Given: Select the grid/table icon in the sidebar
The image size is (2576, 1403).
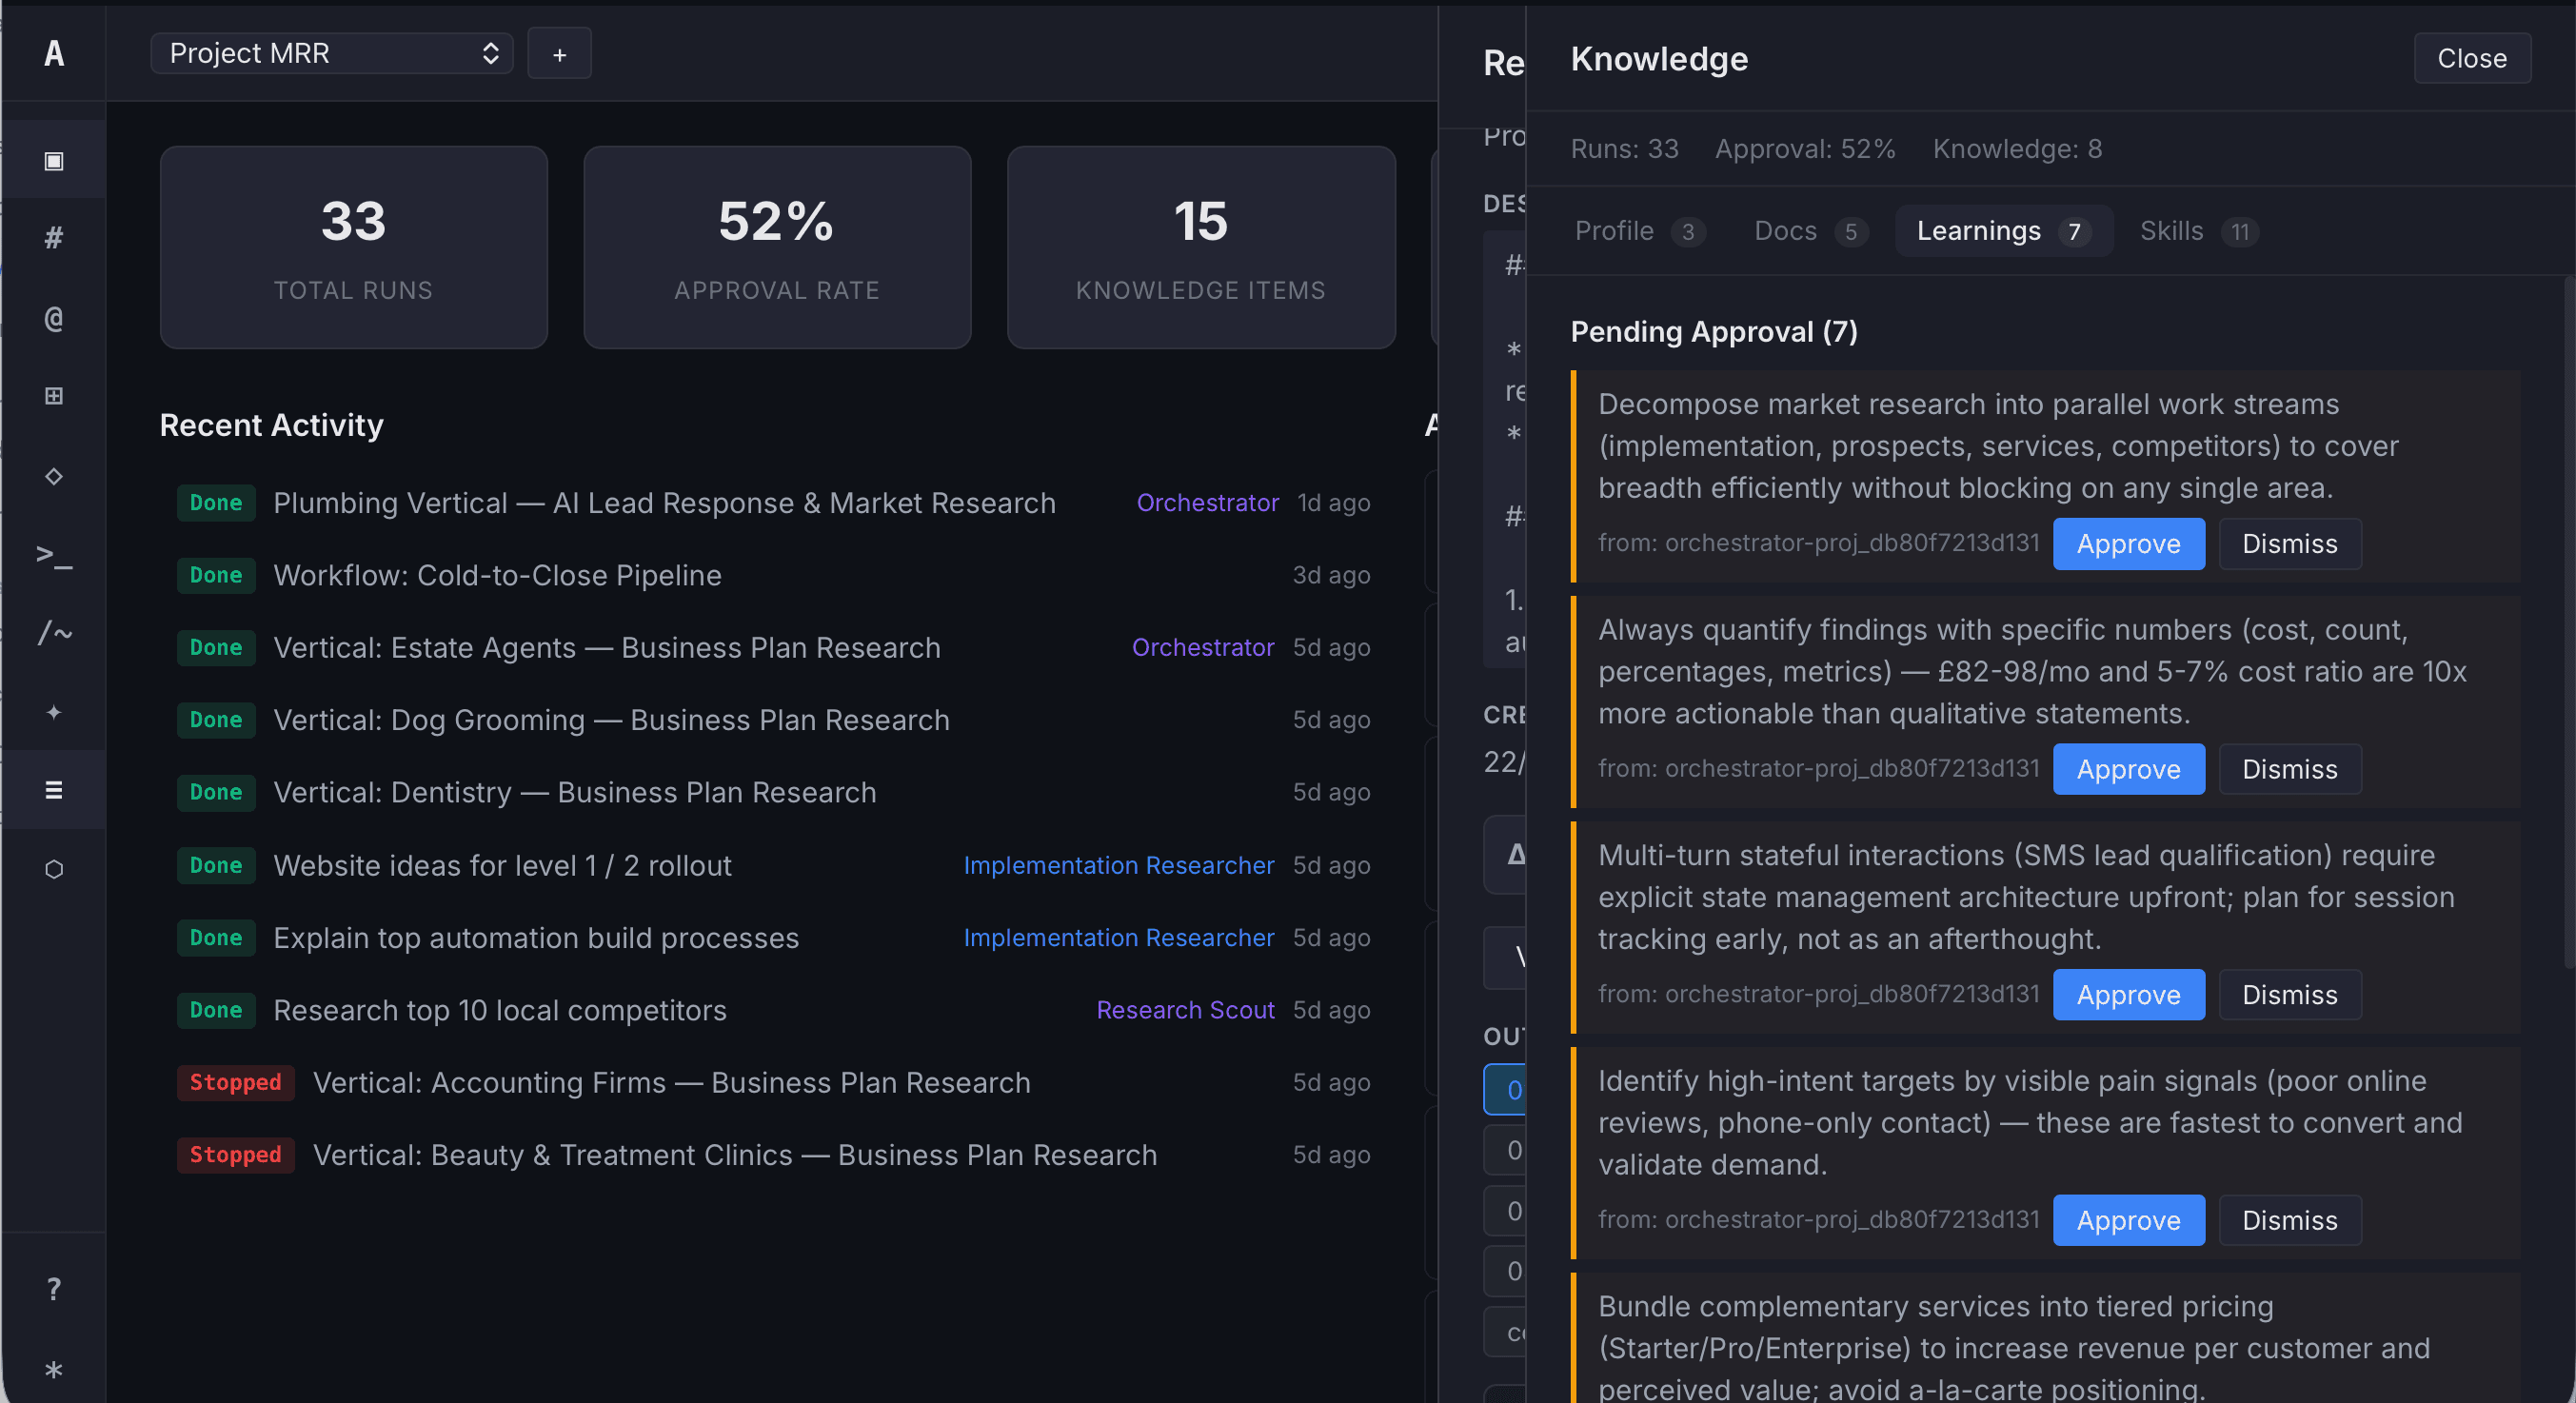Looking at the screenshot, I should click(54, 395).
